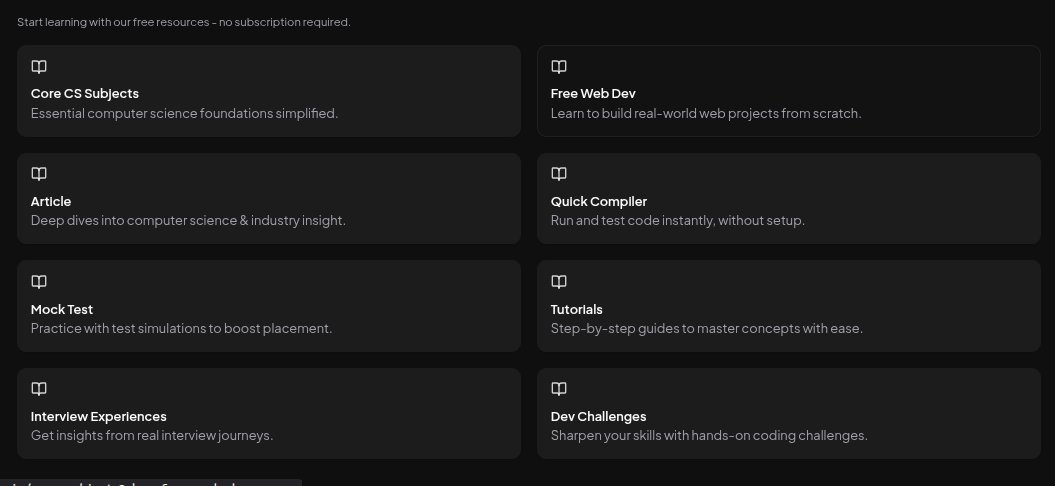Click the book icon above Tutorials
1055x486 pixels.
pyautogui.click(x=558, y=281)
